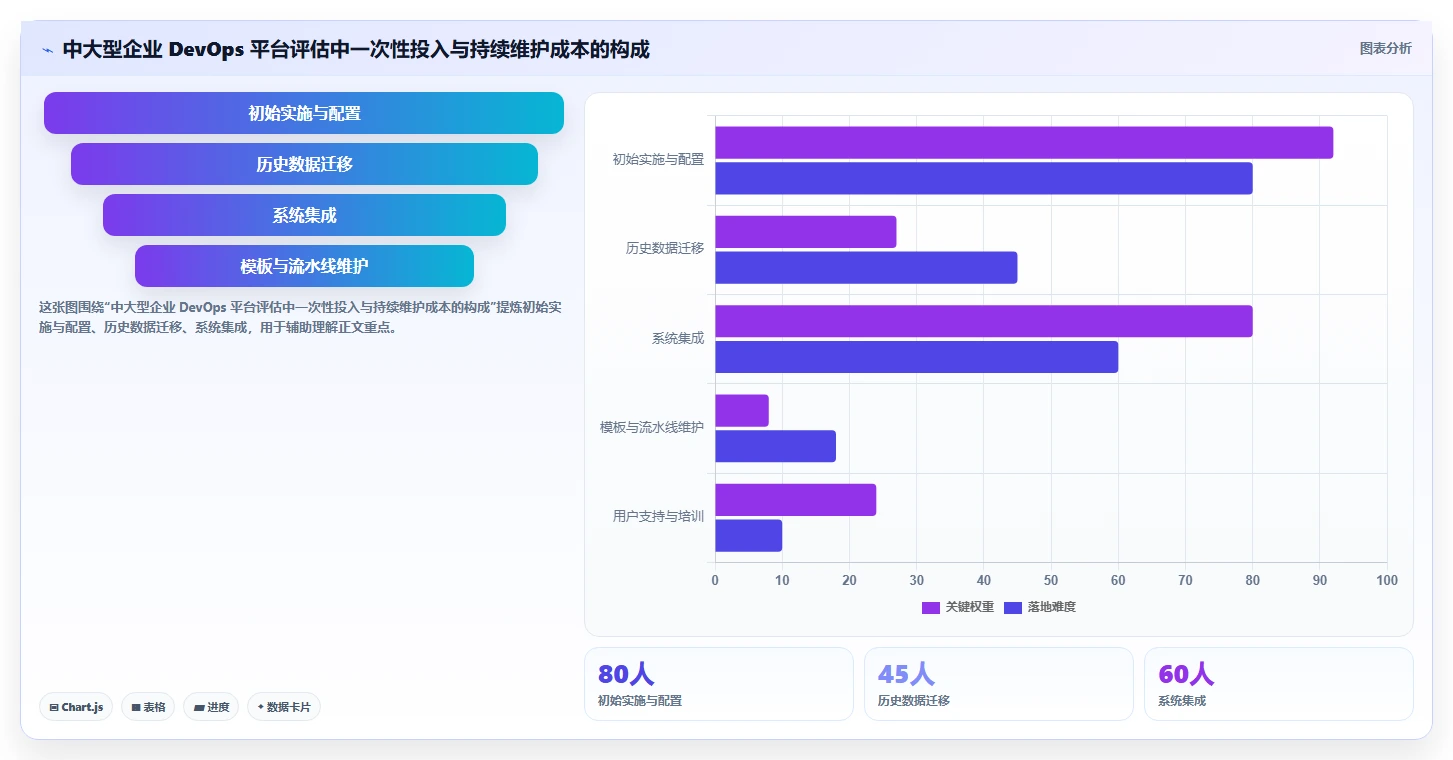The width and height of the screenshot is (1453, 760).
Task: Click the 模板与流水线维护 y-axis label
Action: [x=652, y=427]
